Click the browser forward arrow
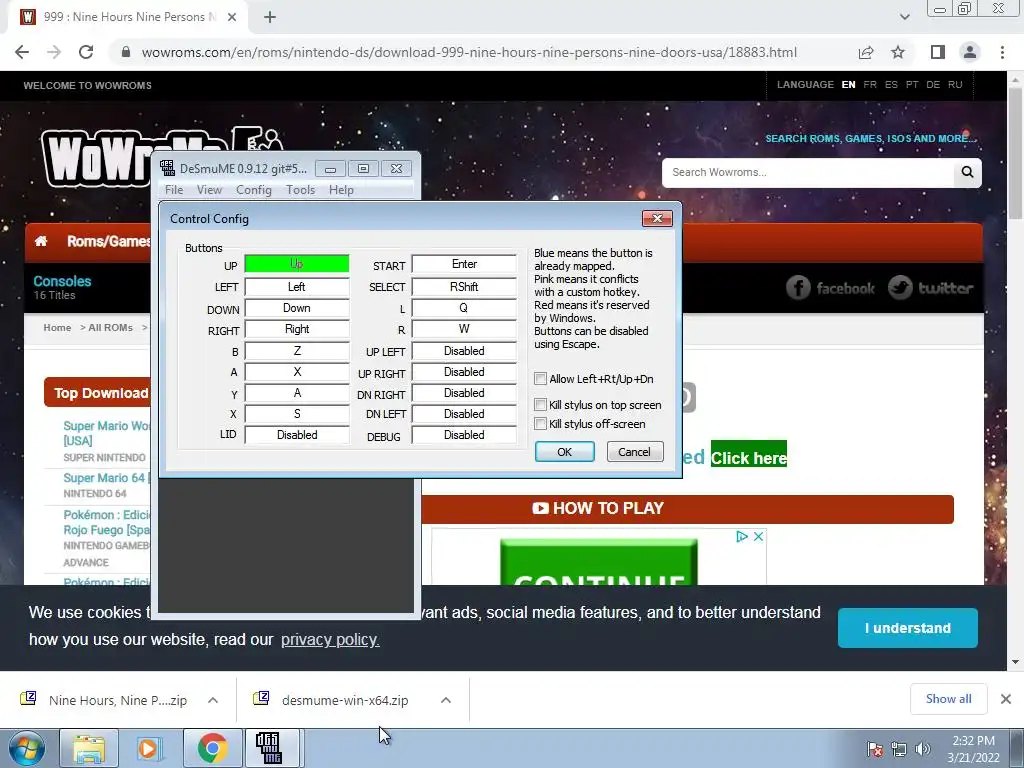The width and height of the screenshot is (1024, 768). tap(54, 52)
